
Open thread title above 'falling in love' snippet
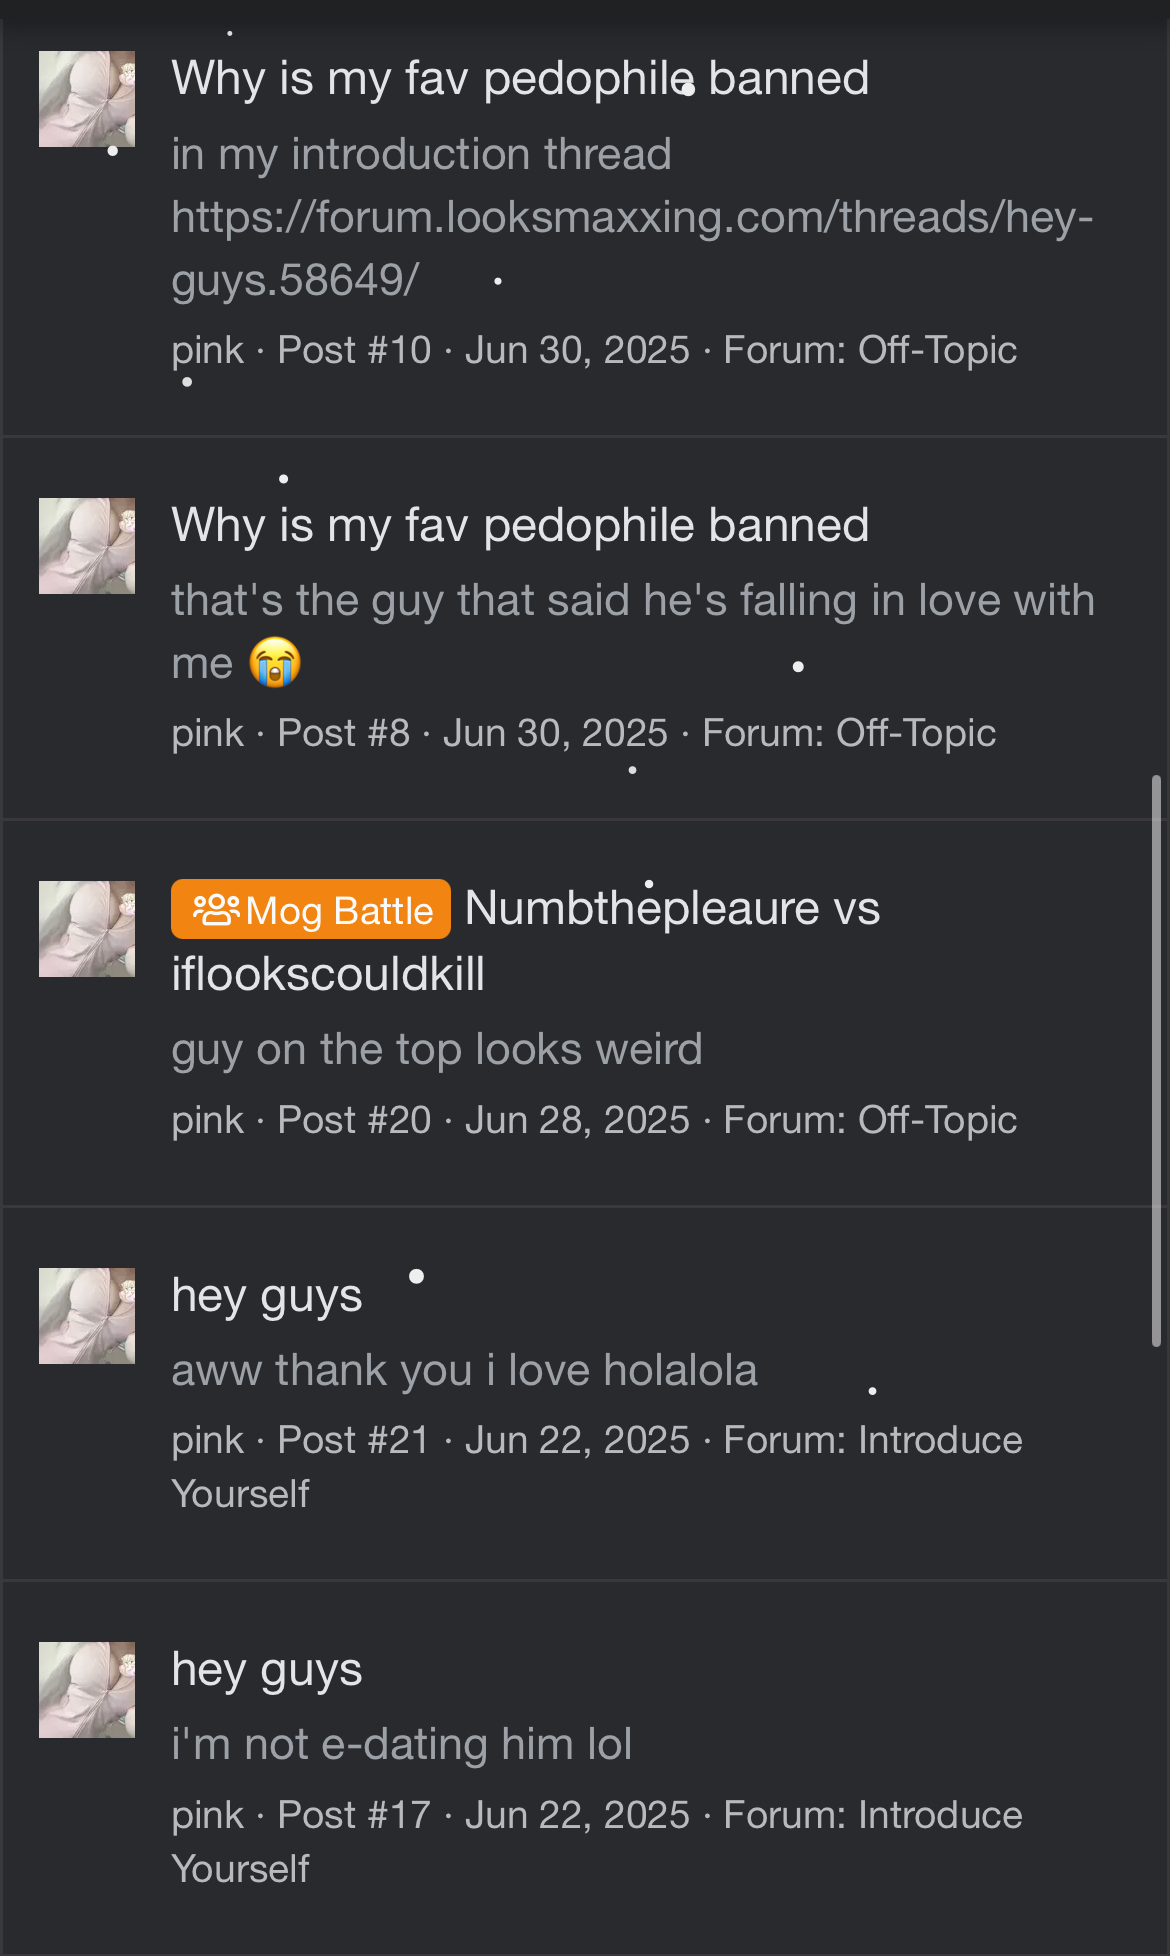pyautogui.click(x=520, y=525)
